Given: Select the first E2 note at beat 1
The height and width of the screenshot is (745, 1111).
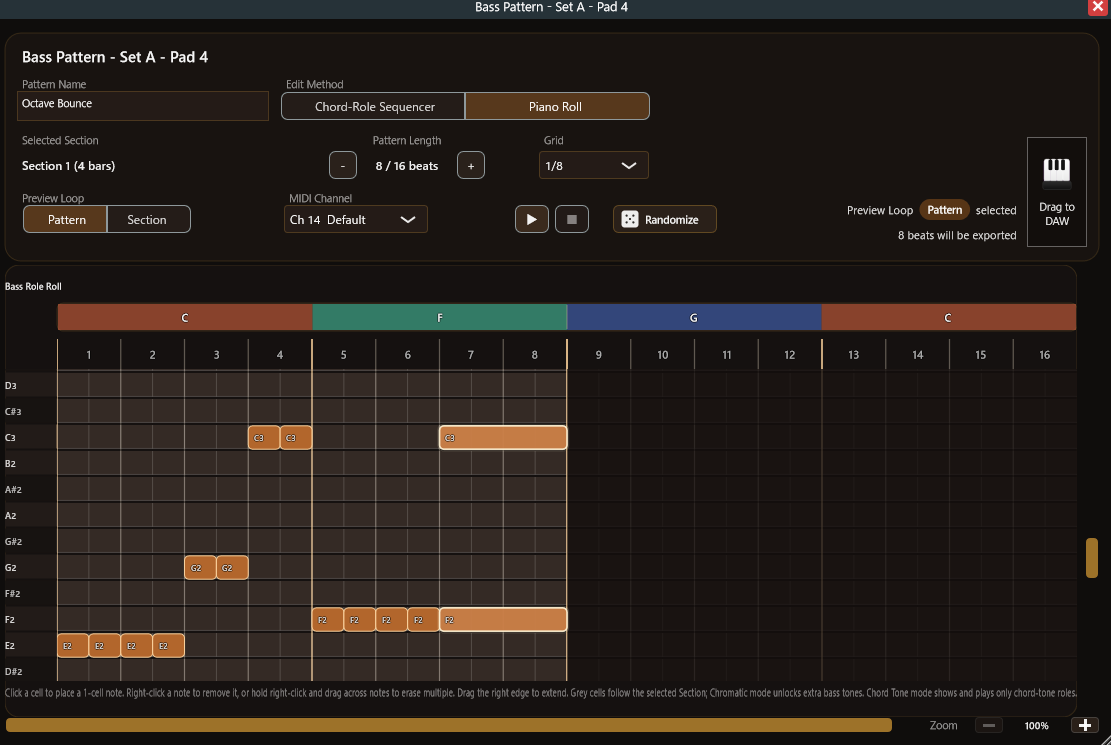Looking at the screenshot, I should tap(73, 646).
